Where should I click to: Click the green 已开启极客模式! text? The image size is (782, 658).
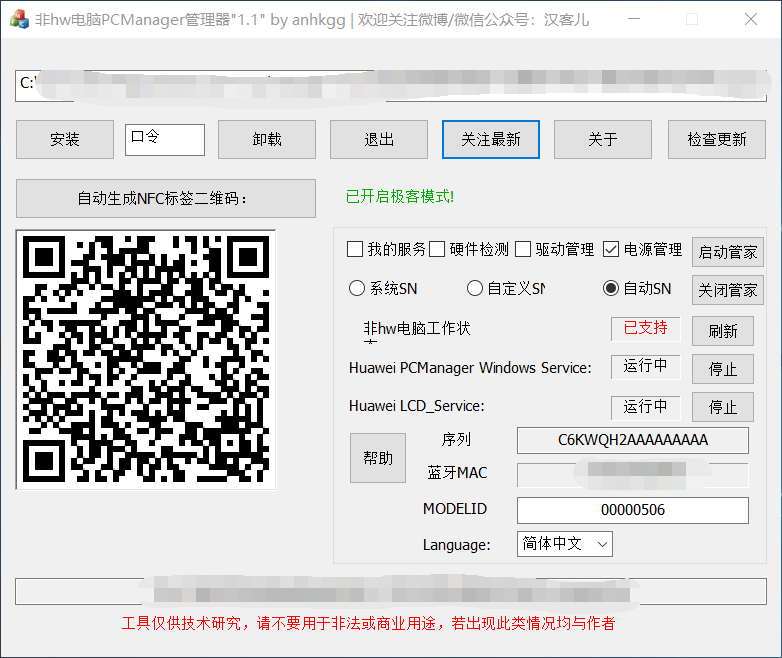tap(400, 197)
